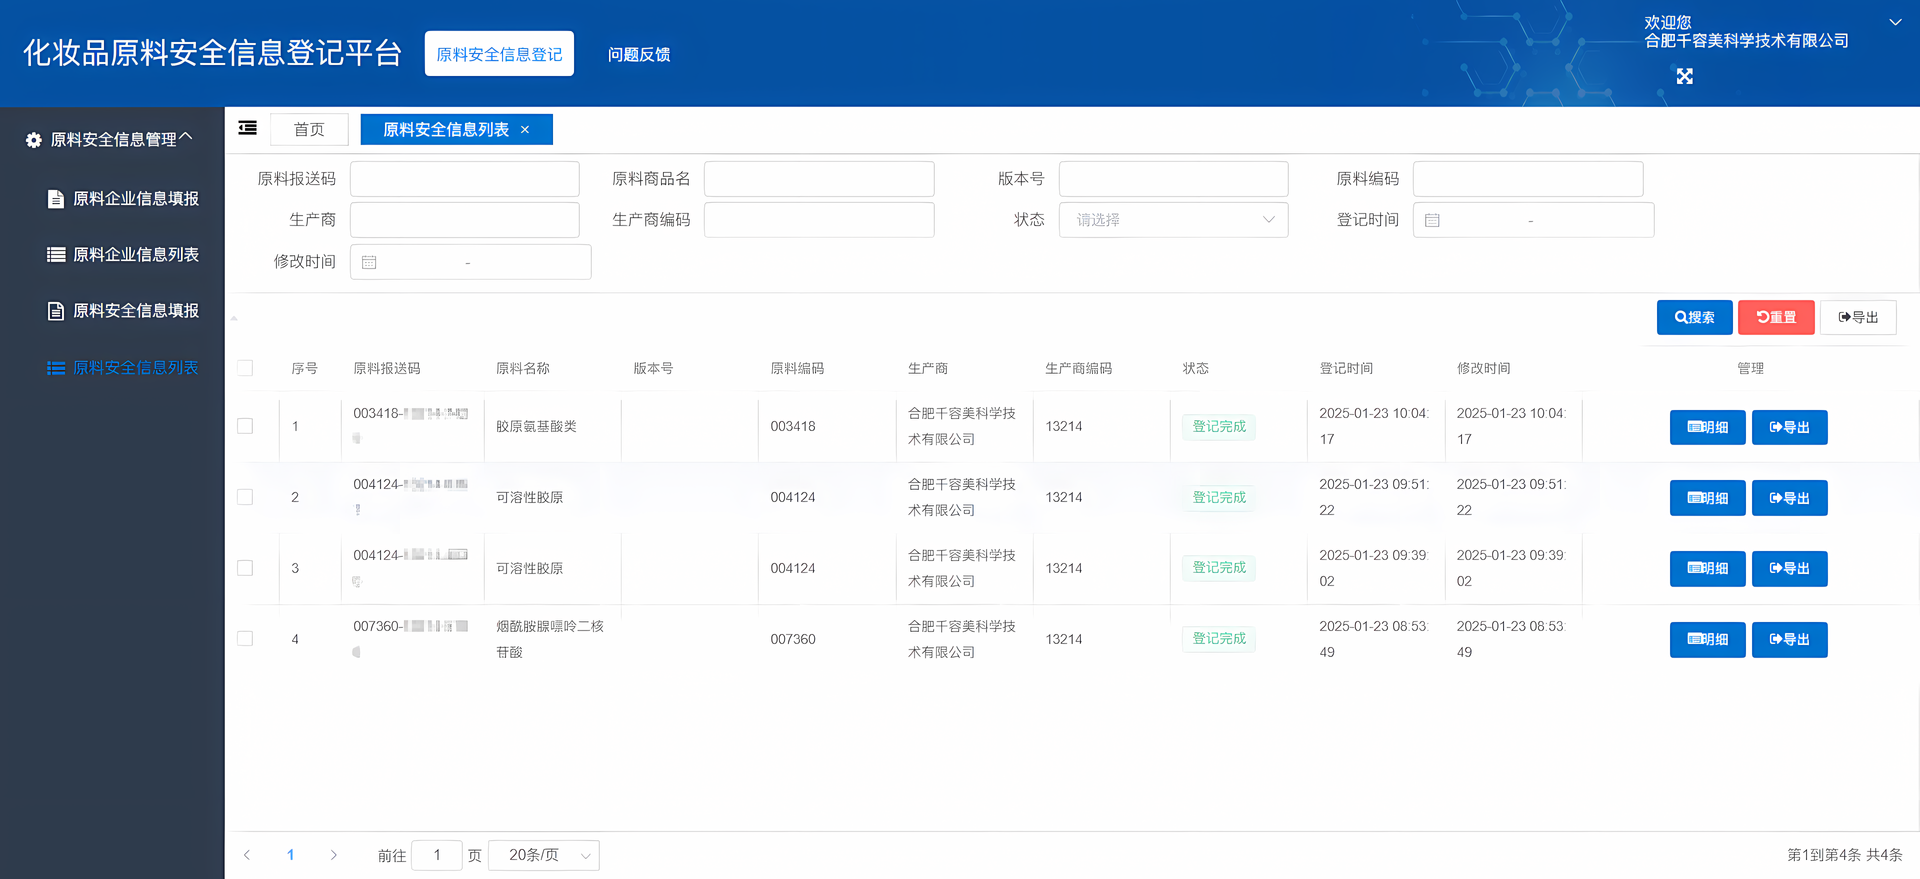Click the 登记完成 status tag in row 4
Screen dimensions: 1920x879
[1219, 639]
